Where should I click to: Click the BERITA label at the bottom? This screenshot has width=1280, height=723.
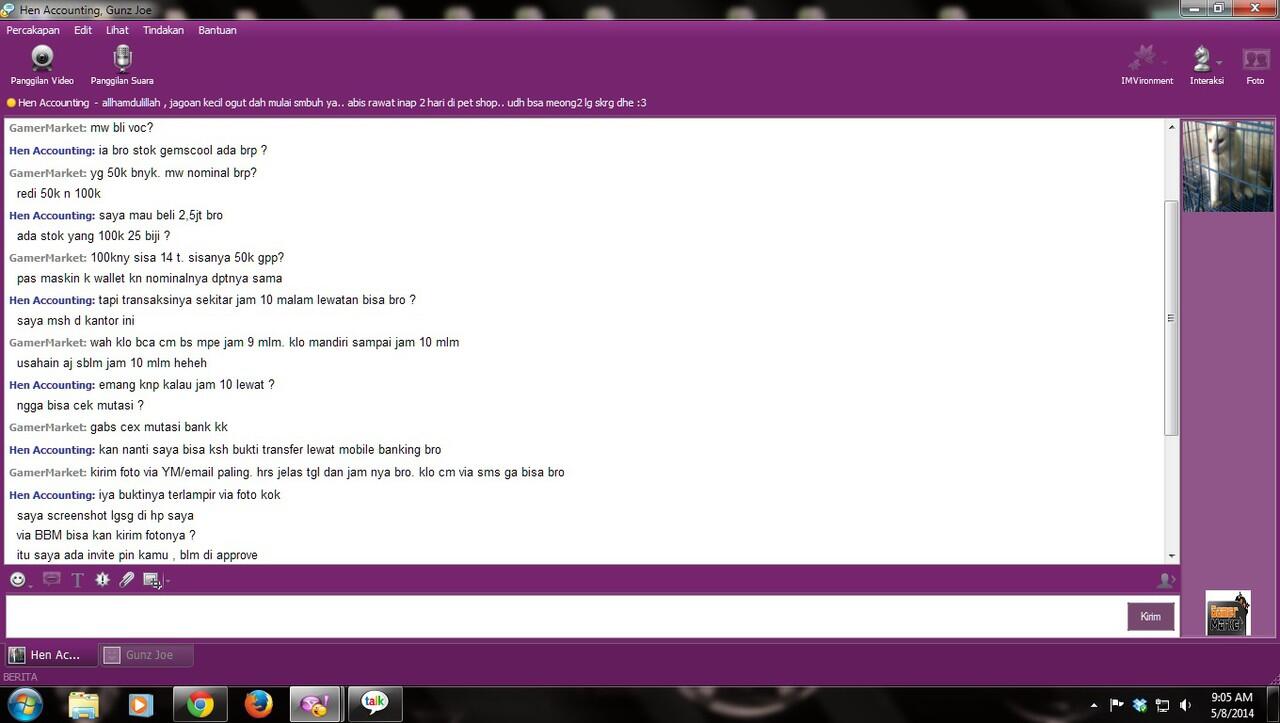(20, 677)
